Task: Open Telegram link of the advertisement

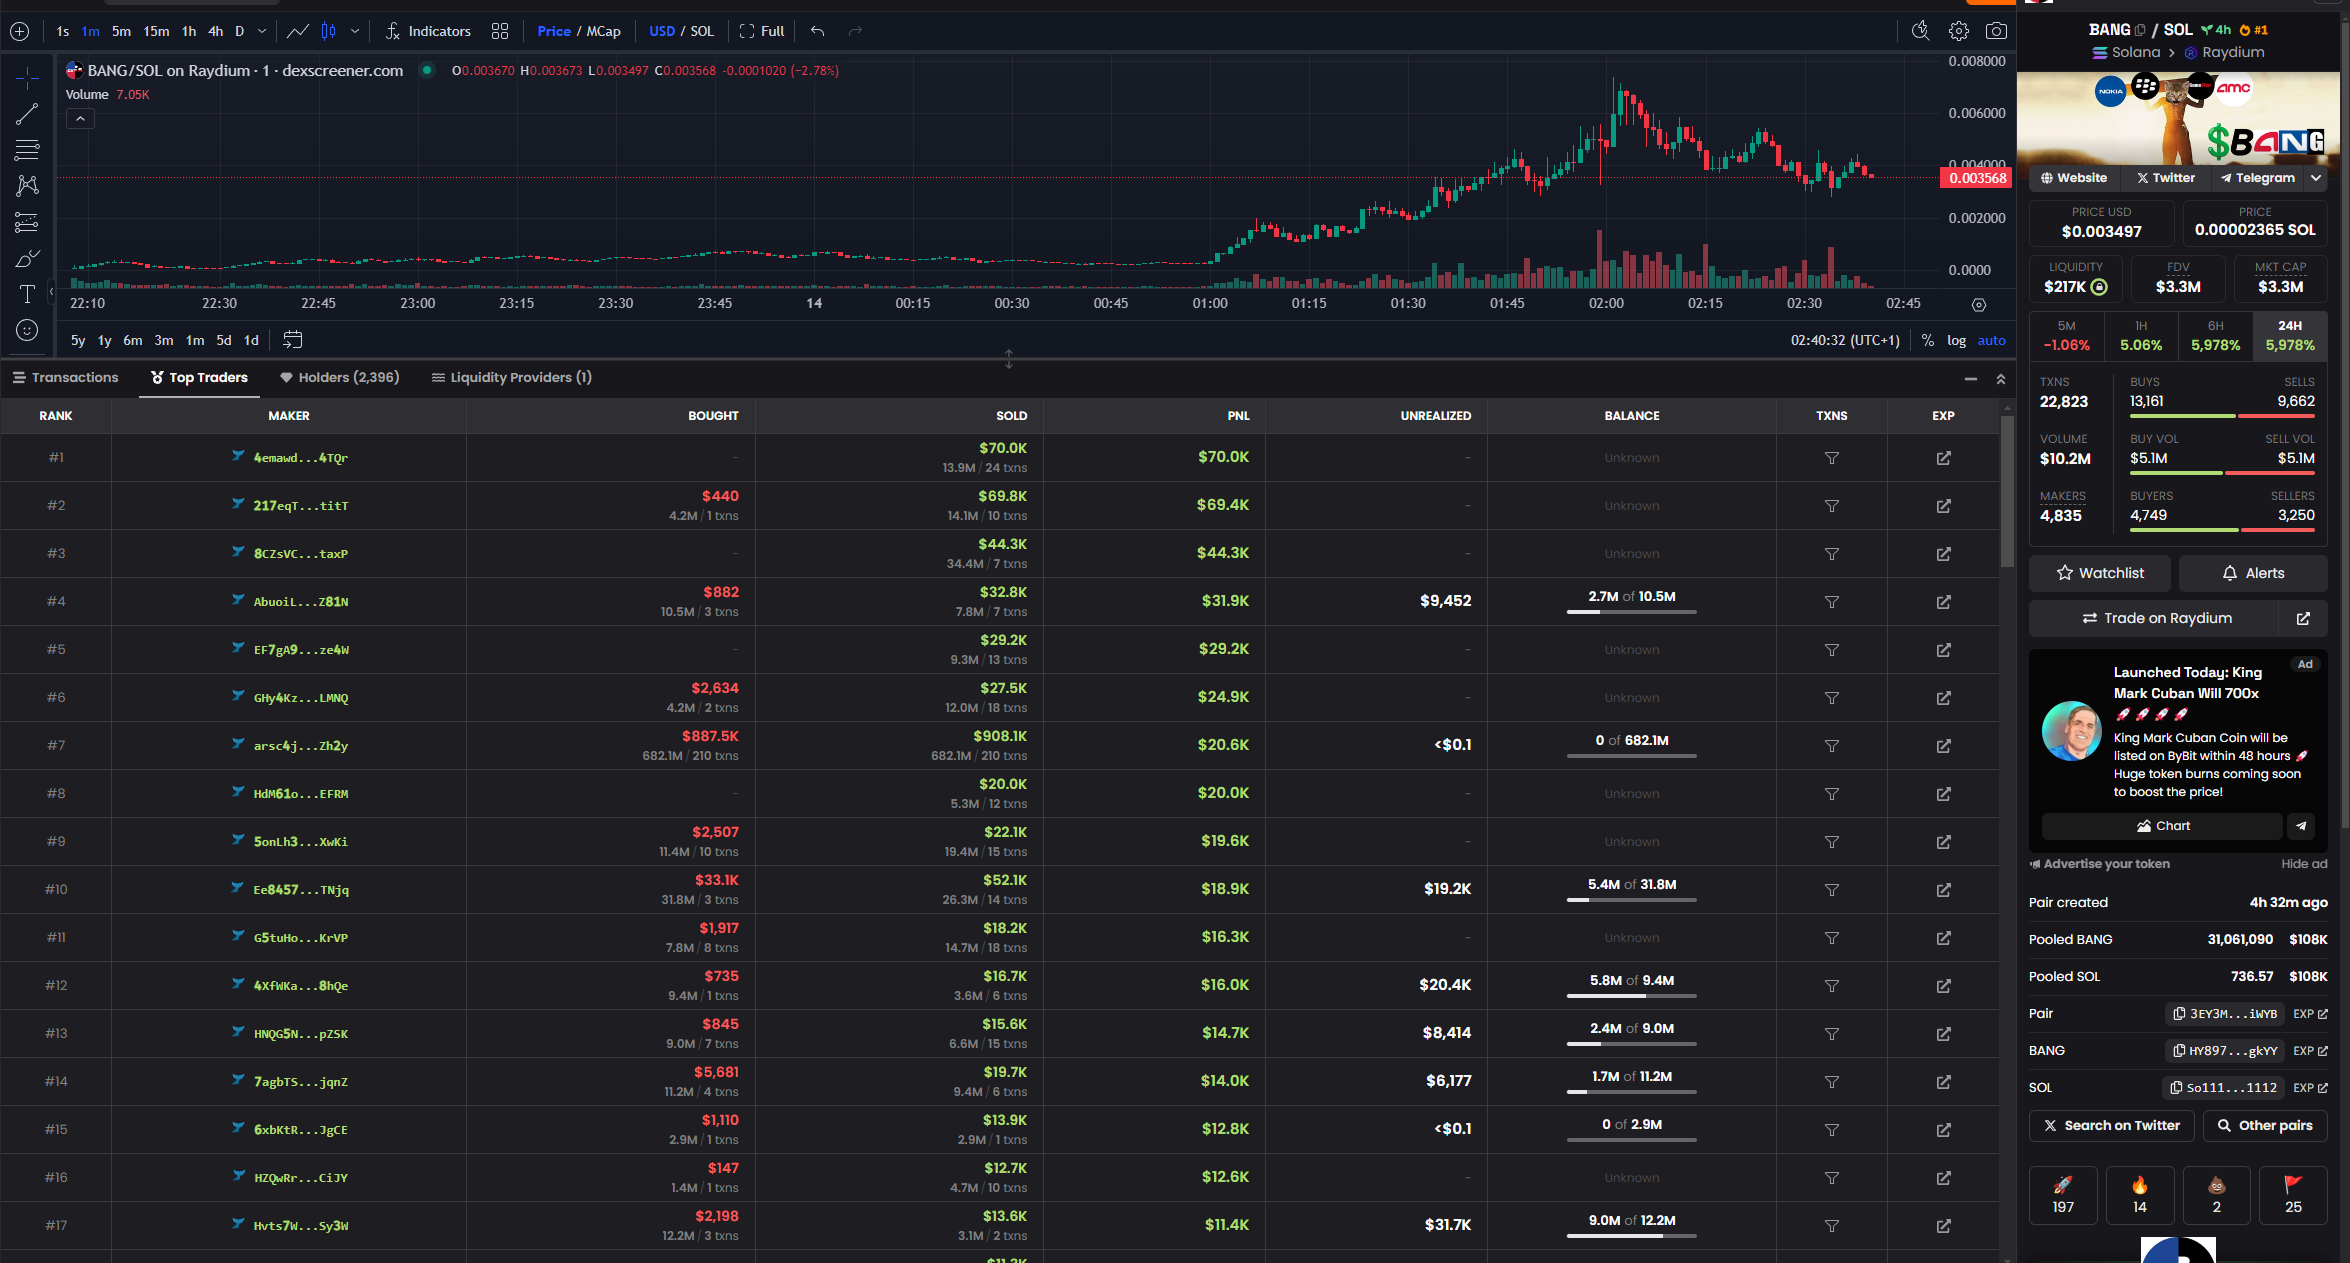Action: coord(2301,826)
